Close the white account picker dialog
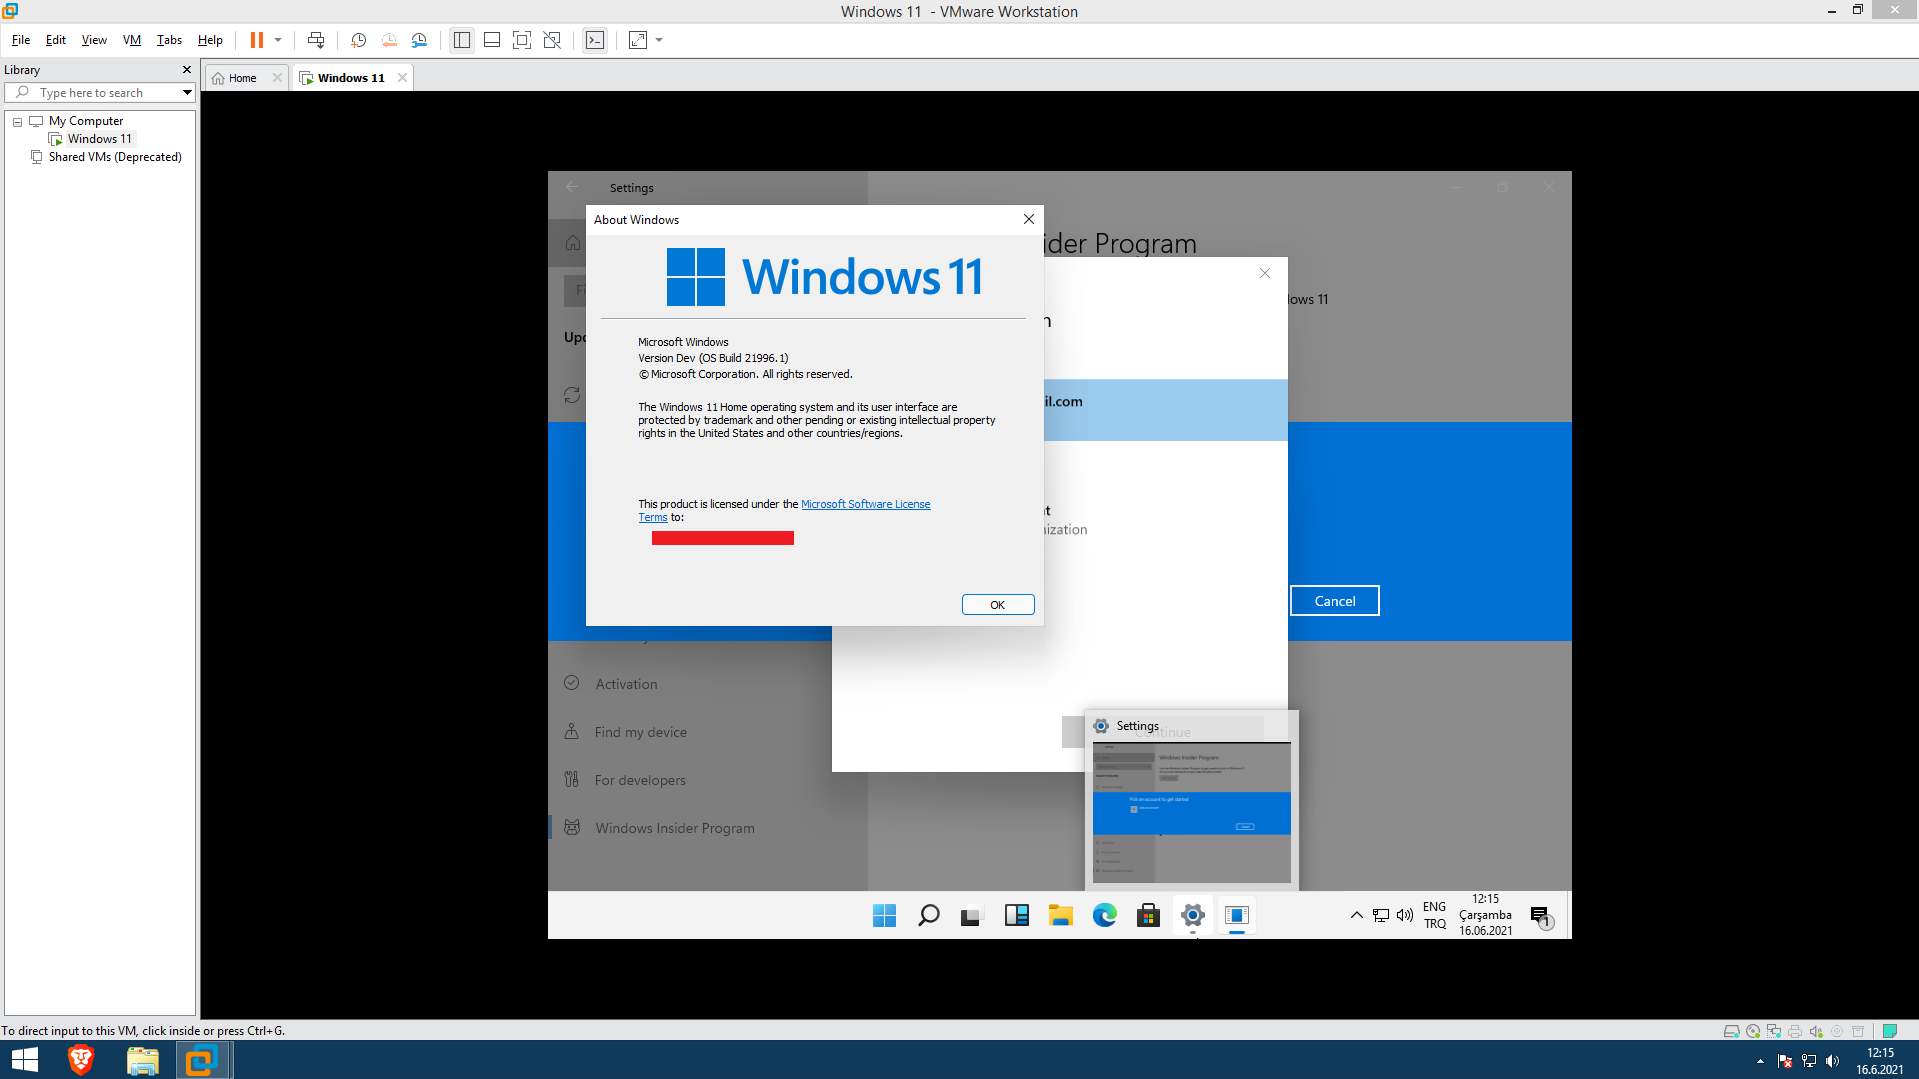This screenshot has width=1919, height=1079. (1265, 273)
